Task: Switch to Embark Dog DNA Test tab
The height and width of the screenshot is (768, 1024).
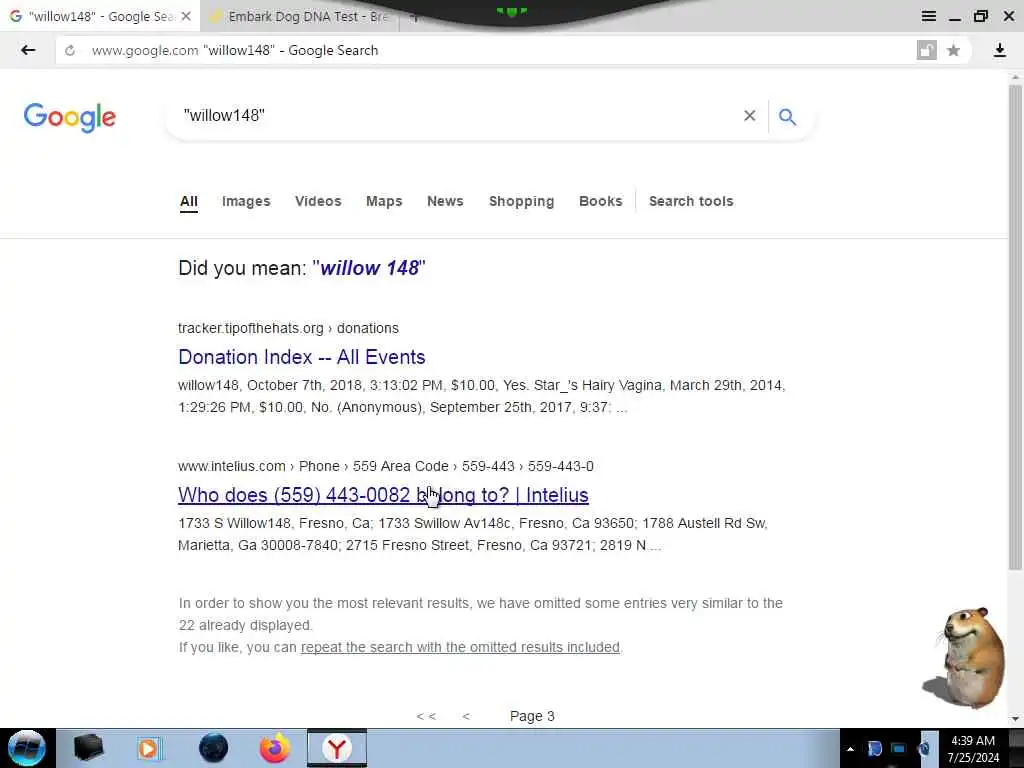Action: click(x=300, y=16)
